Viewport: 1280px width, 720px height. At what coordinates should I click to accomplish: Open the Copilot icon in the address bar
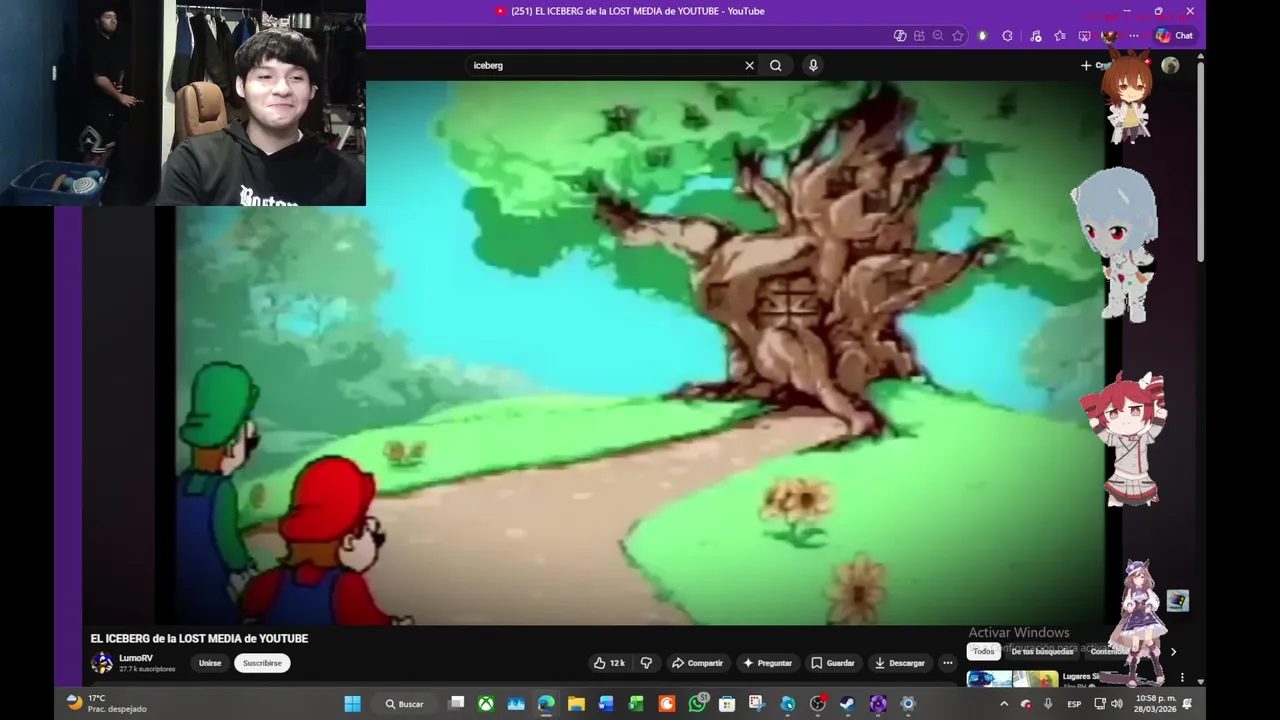pyautogui.click(x=900, y=35)
